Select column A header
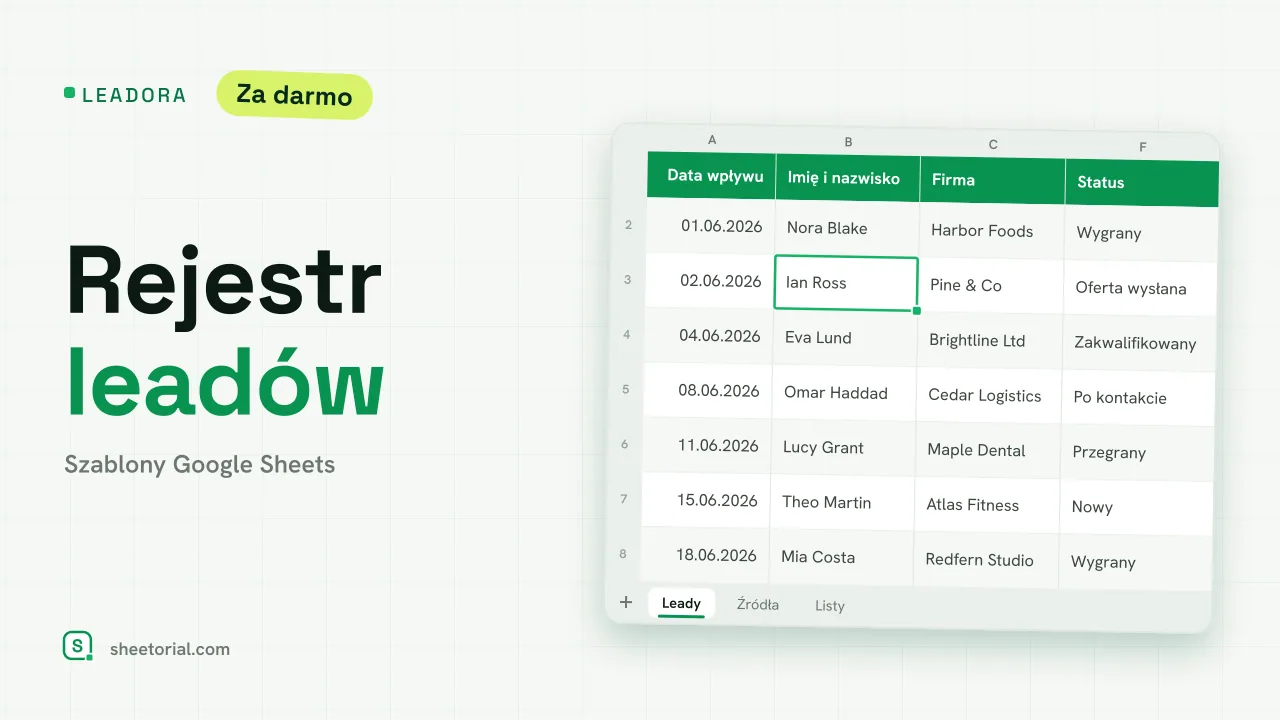Viewport: 1280px width, 720px height. (x=712, y=140)
